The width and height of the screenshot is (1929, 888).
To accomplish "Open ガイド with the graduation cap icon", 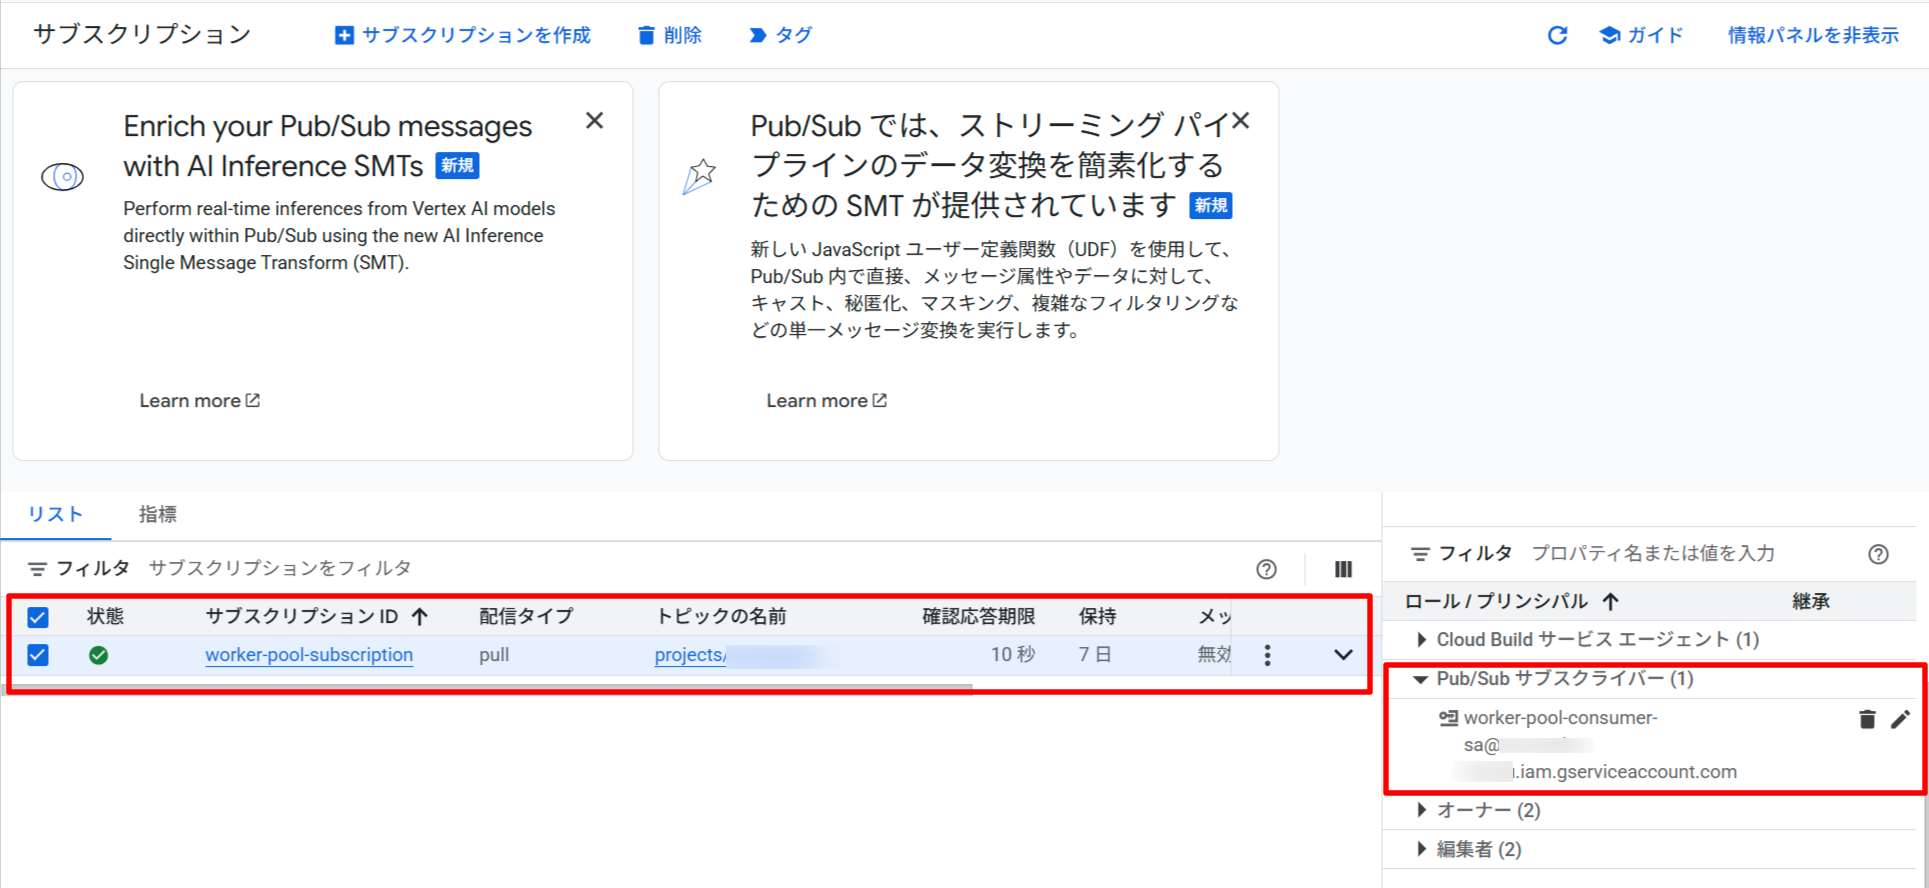I will coord(1641,35).
